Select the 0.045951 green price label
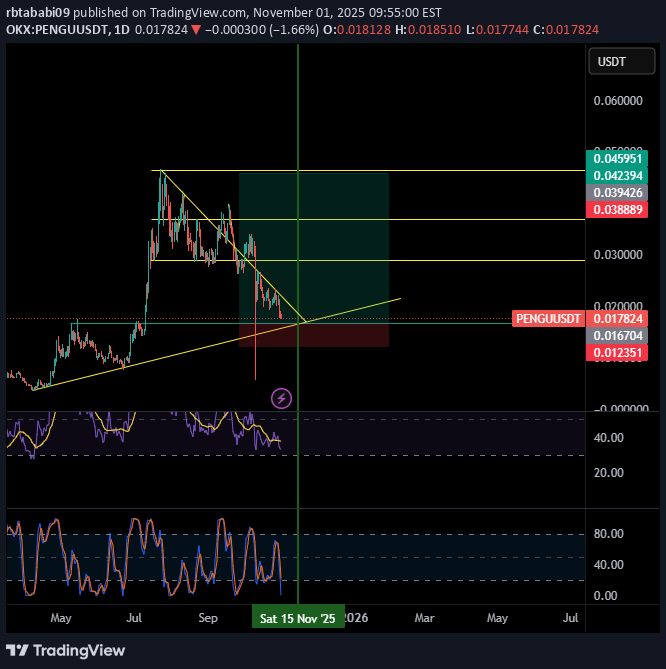 click(619, 158)
